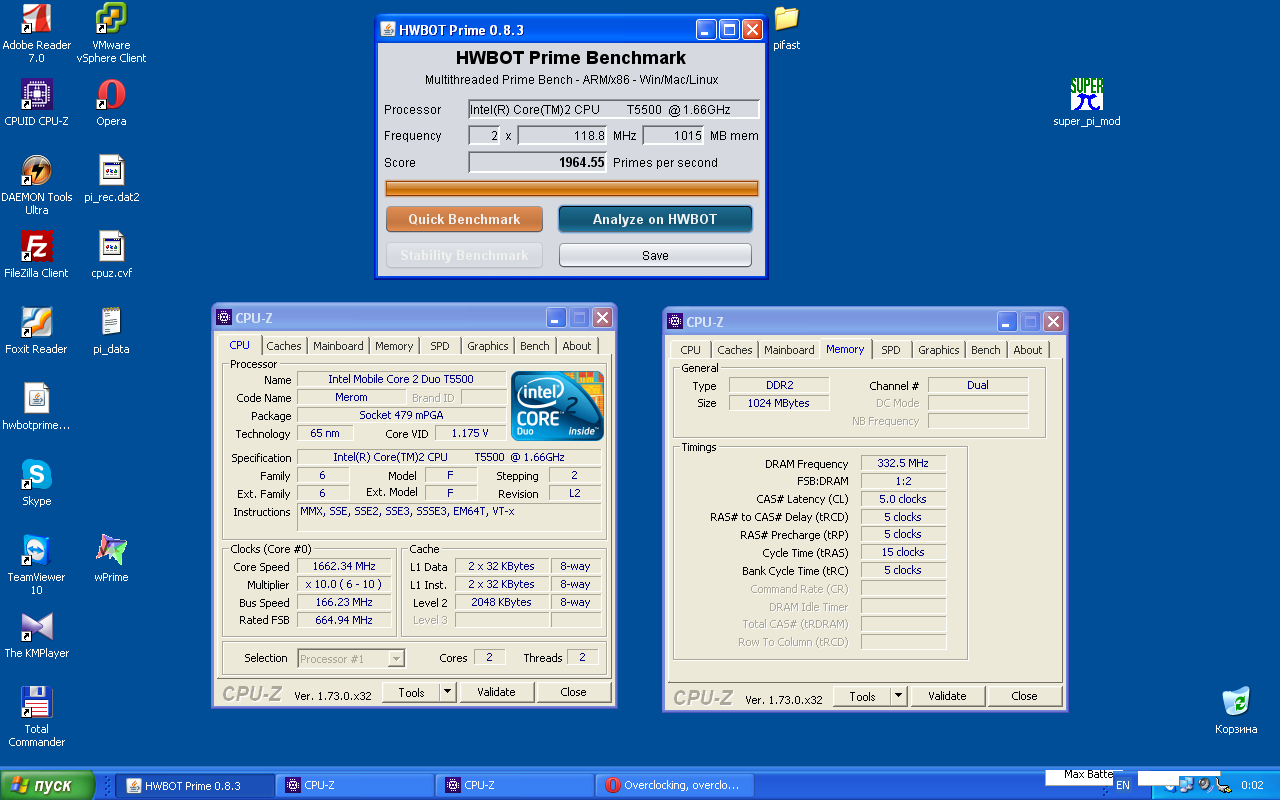Switch to Memory tab in left CPU-Z

click(x=394, y=346)
